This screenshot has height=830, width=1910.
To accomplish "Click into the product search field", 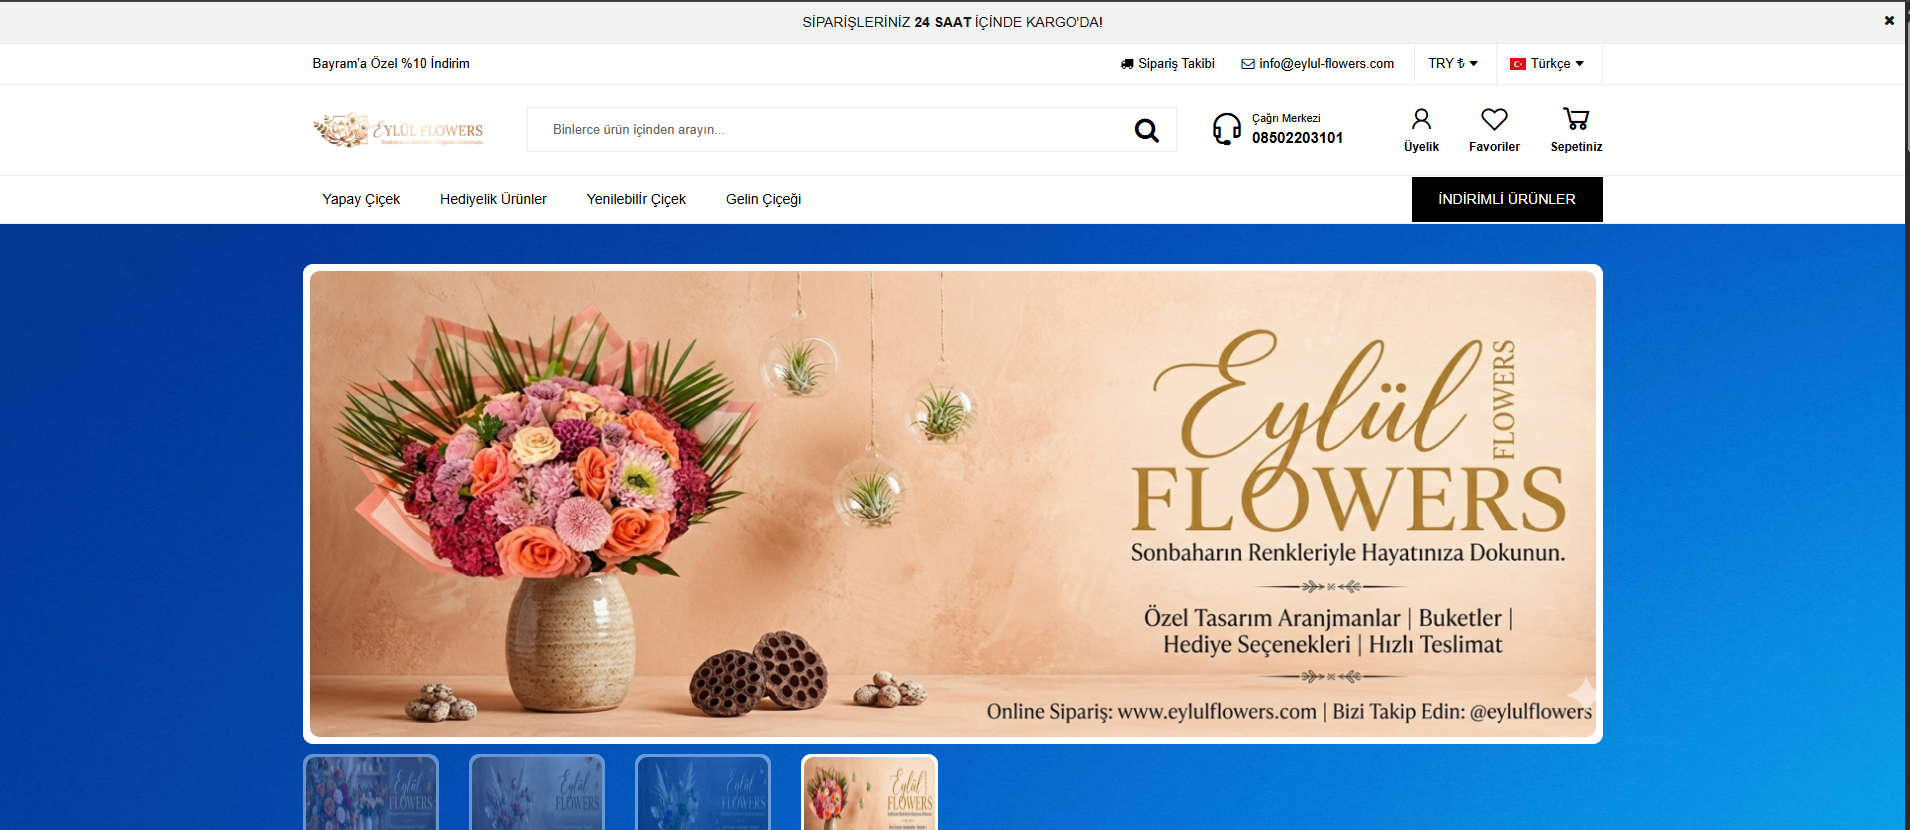I will click(x=830, y=130).
